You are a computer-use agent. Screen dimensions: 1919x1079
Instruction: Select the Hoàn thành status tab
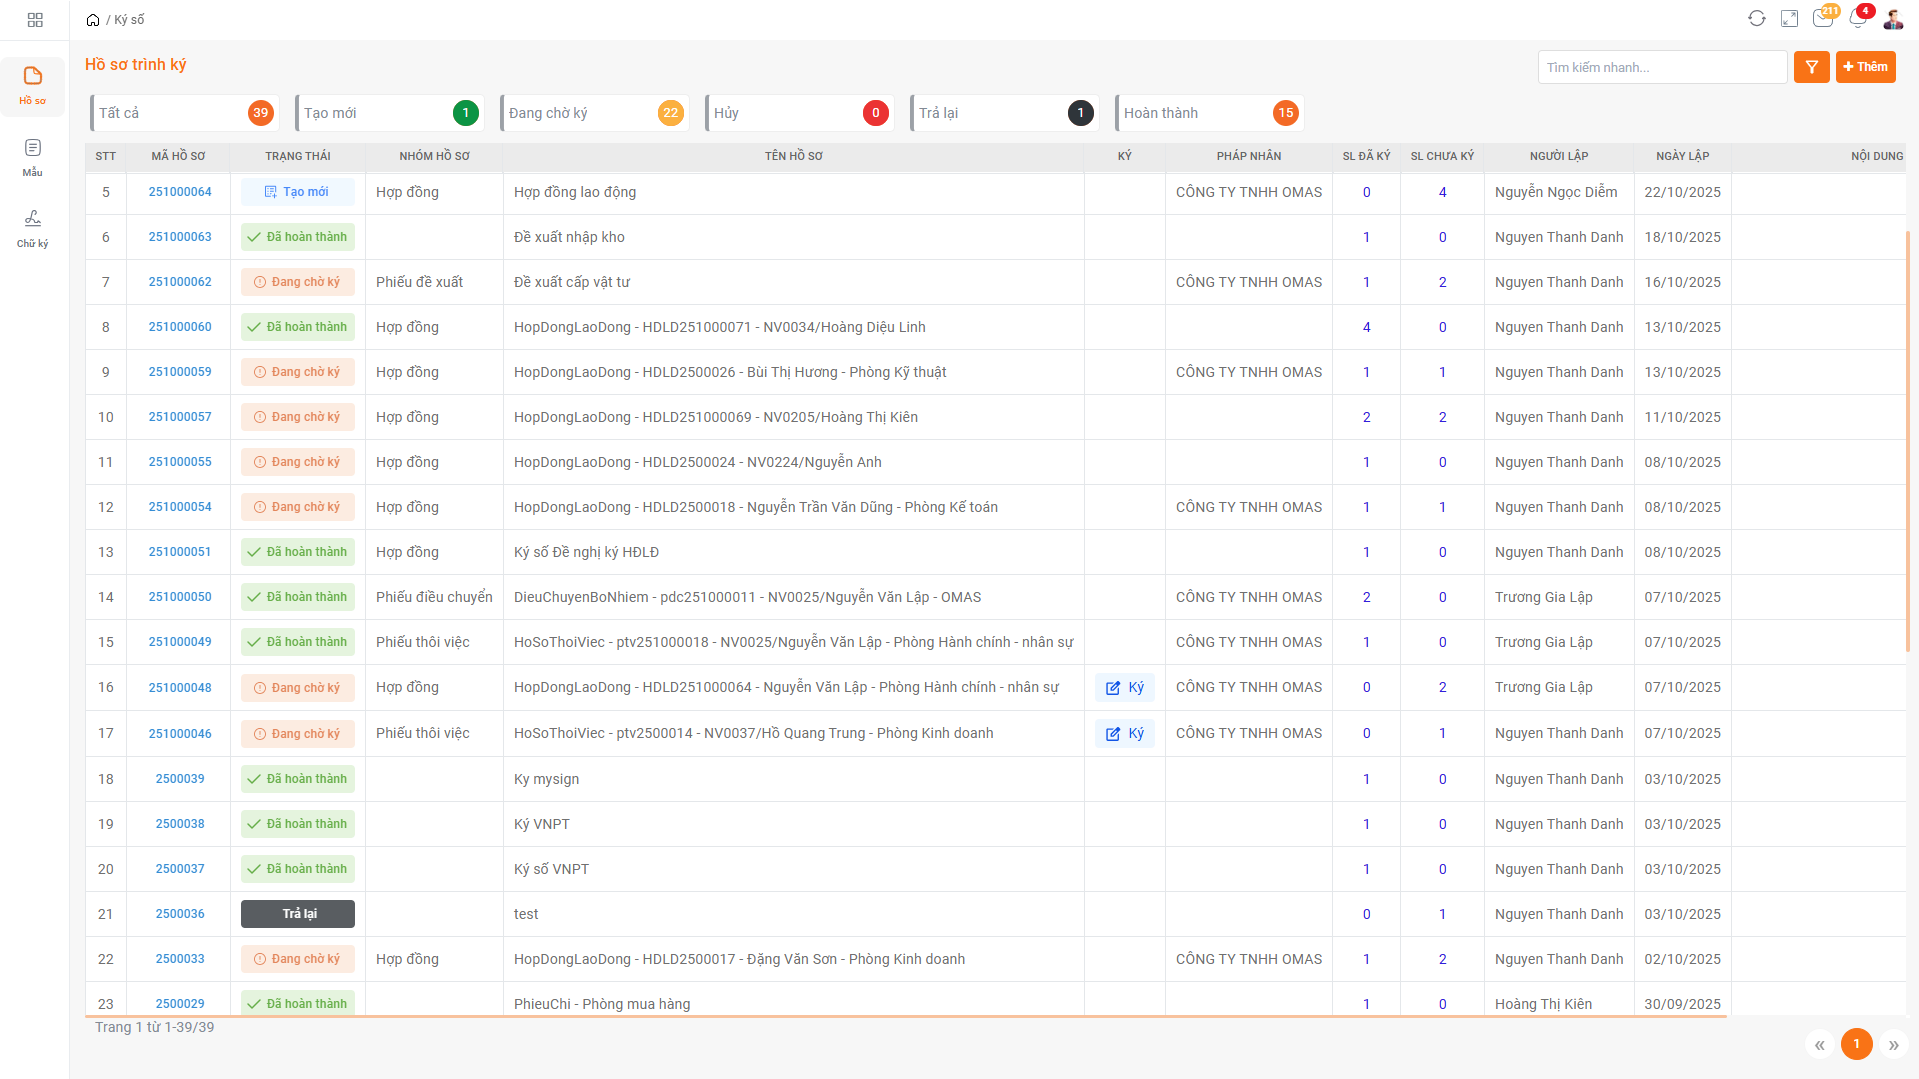(x=1208, y=113)
